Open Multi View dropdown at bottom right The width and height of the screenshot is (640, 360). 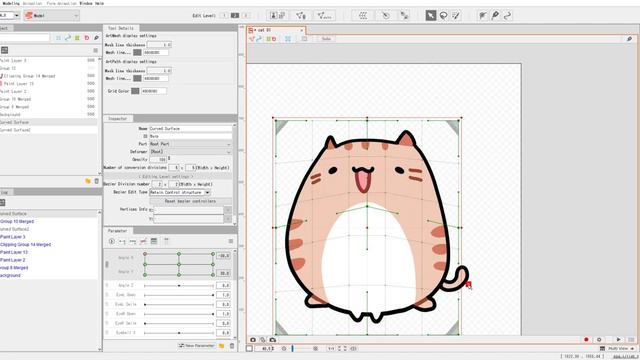click(622, 349)
